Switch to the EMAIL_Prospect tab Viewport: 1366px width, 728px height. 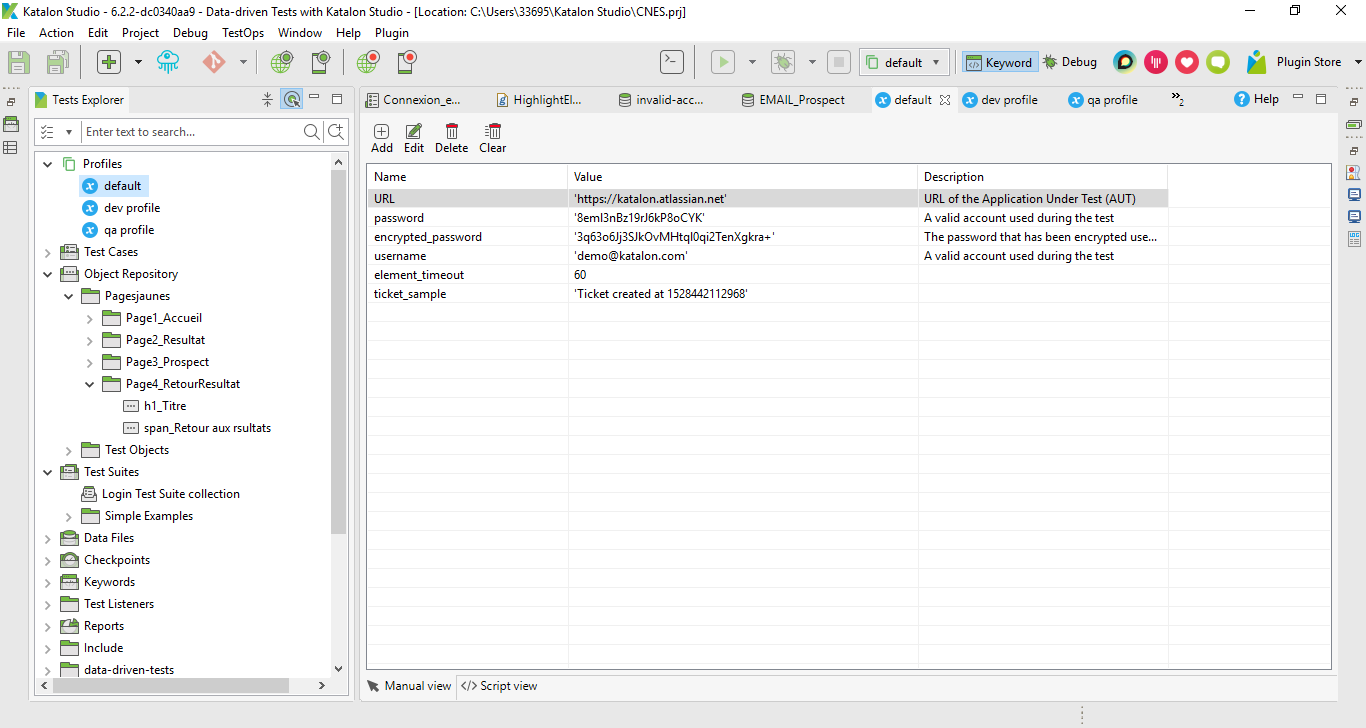pos(793,100)
